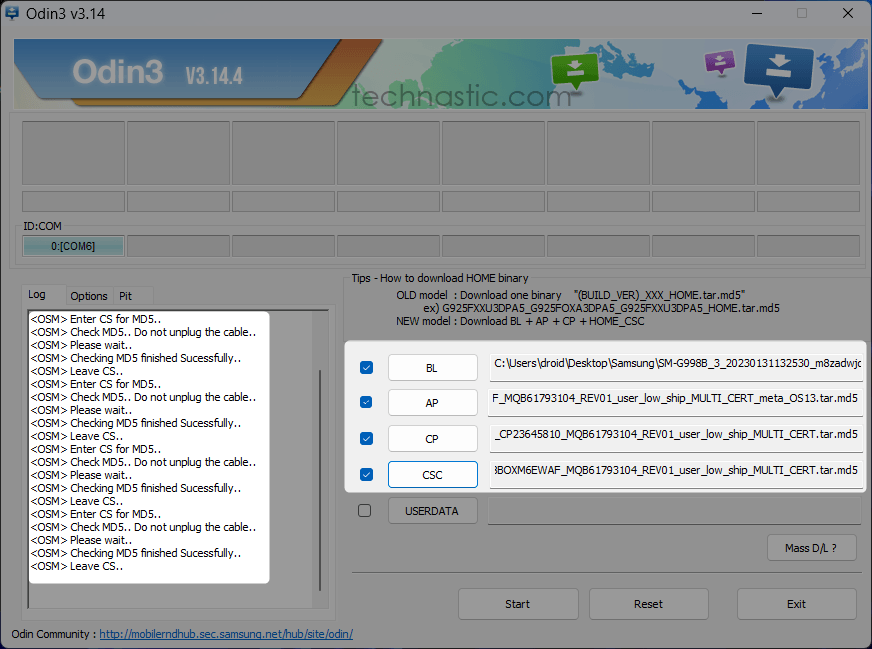Click first '<OSM> Enter CS for MD5..' log line
872x649 pixels.
click(x=96, y=319)
